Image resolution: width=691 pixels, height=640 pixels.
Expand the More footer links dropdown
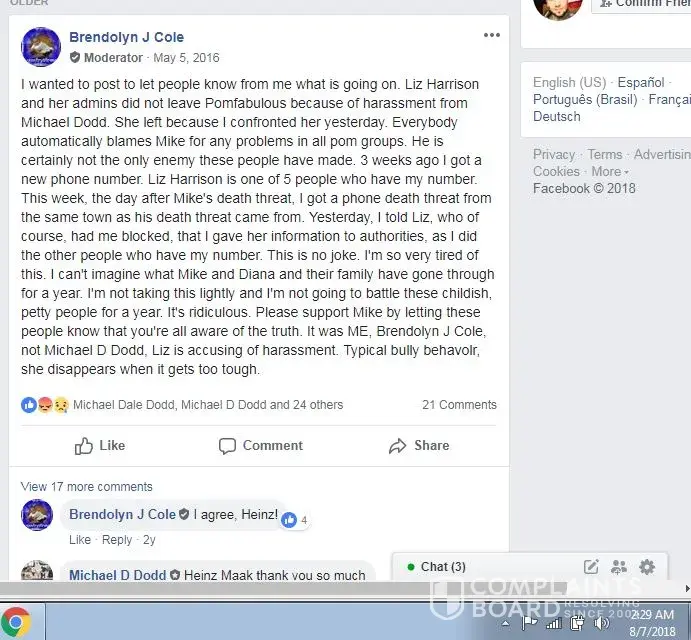coord(610,171)
